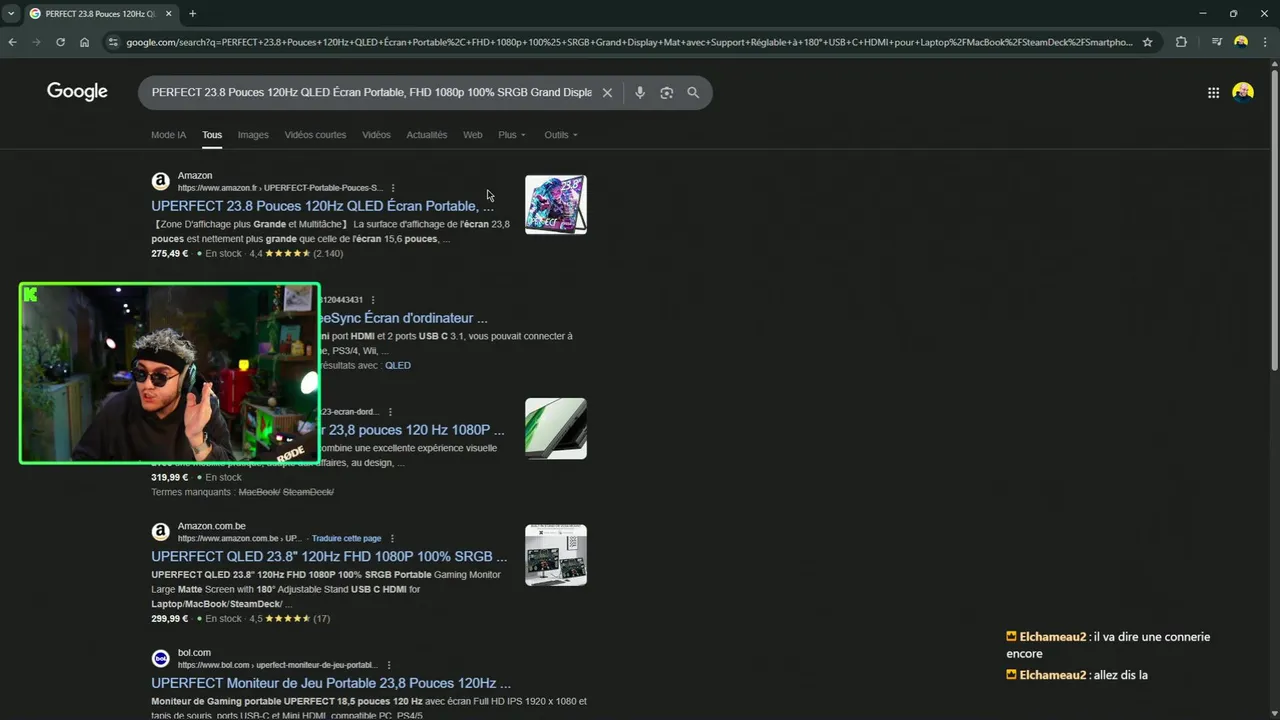
Task: Open a new browser tab
Action: pyautogui.click(x=192, y=14)
